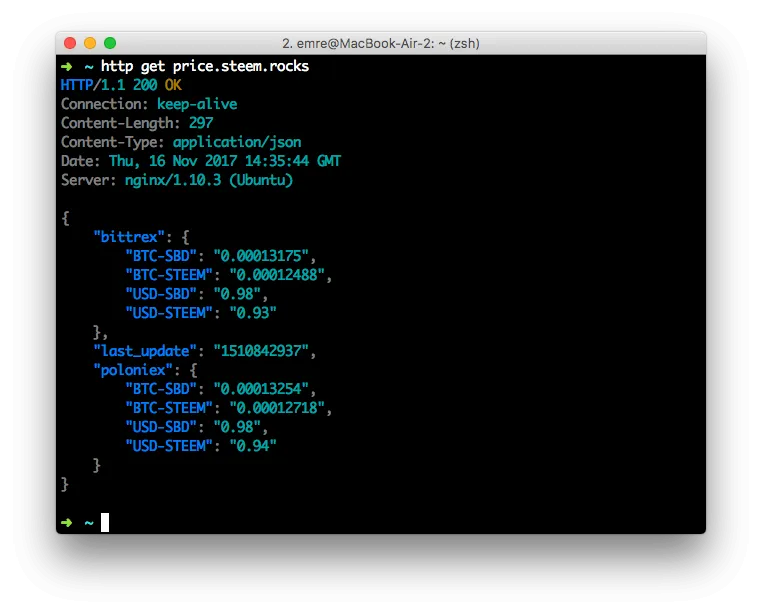Click the window title 'emre@MacBook-Air-2: ~ (zsh)'
The height and width of the screenshot is (614, 762).
pyautogui.click(x=388, y=44)
